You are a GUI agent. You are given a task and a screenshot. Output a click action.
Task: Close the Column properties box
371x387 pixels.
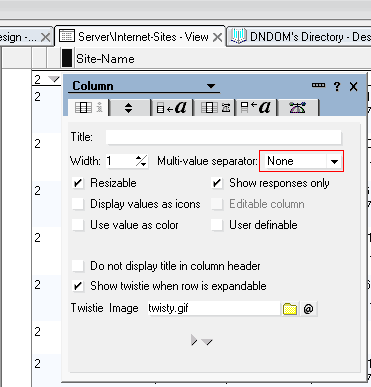[353, 87]
